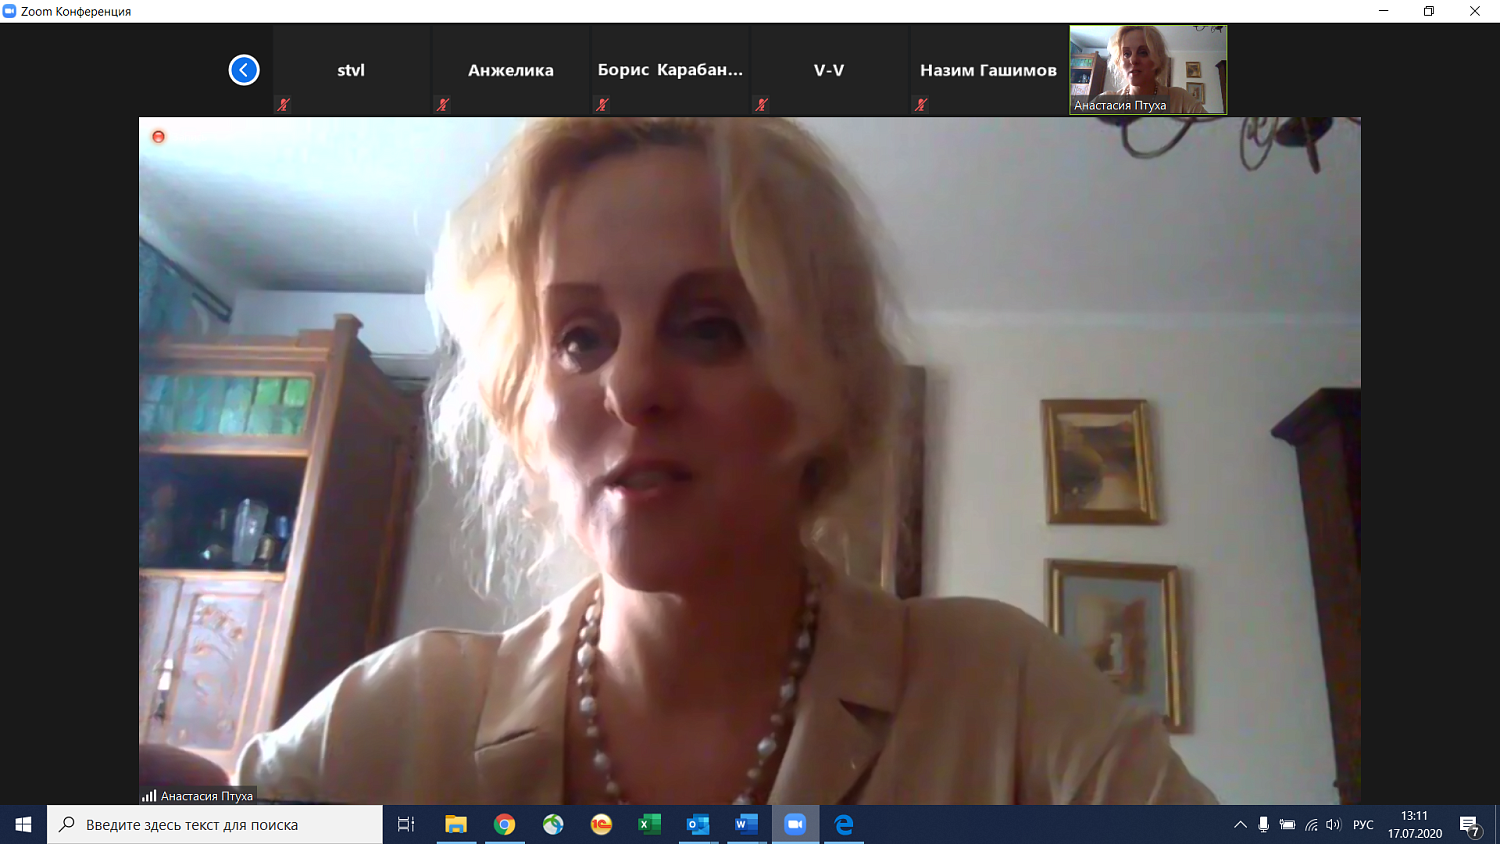Switch to Outlook on the taskbar
Image resolution: width=1500 pixels, height=844 pixels.
(698, 825)
